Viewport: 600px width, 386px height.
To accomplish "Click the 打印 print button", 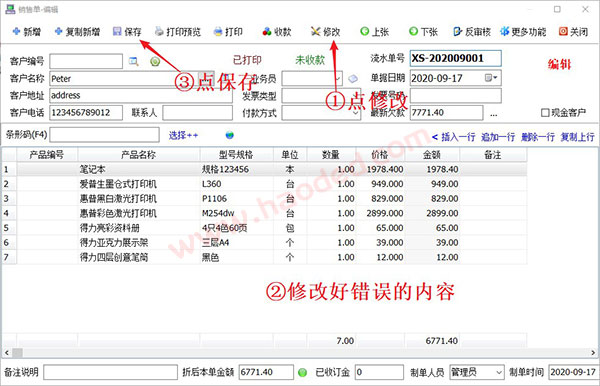I will point(228,32).
